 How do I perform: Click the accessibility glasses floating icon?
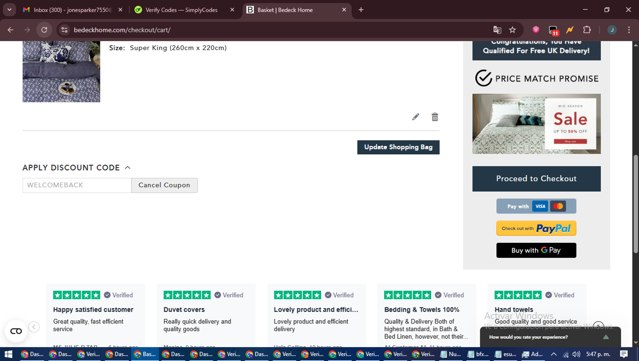16,331
